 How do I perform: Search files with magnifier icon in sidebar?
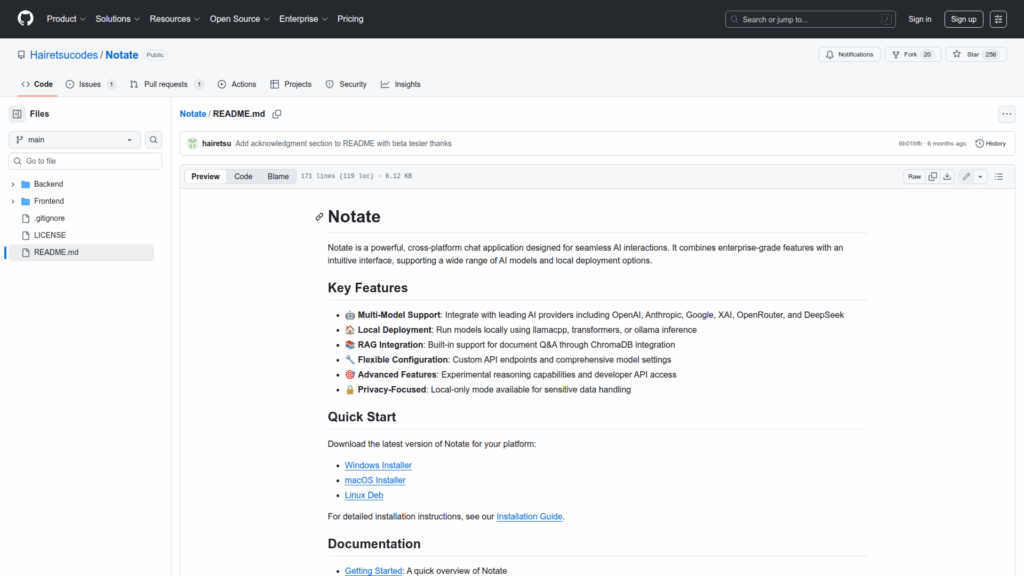click(154, 140)
